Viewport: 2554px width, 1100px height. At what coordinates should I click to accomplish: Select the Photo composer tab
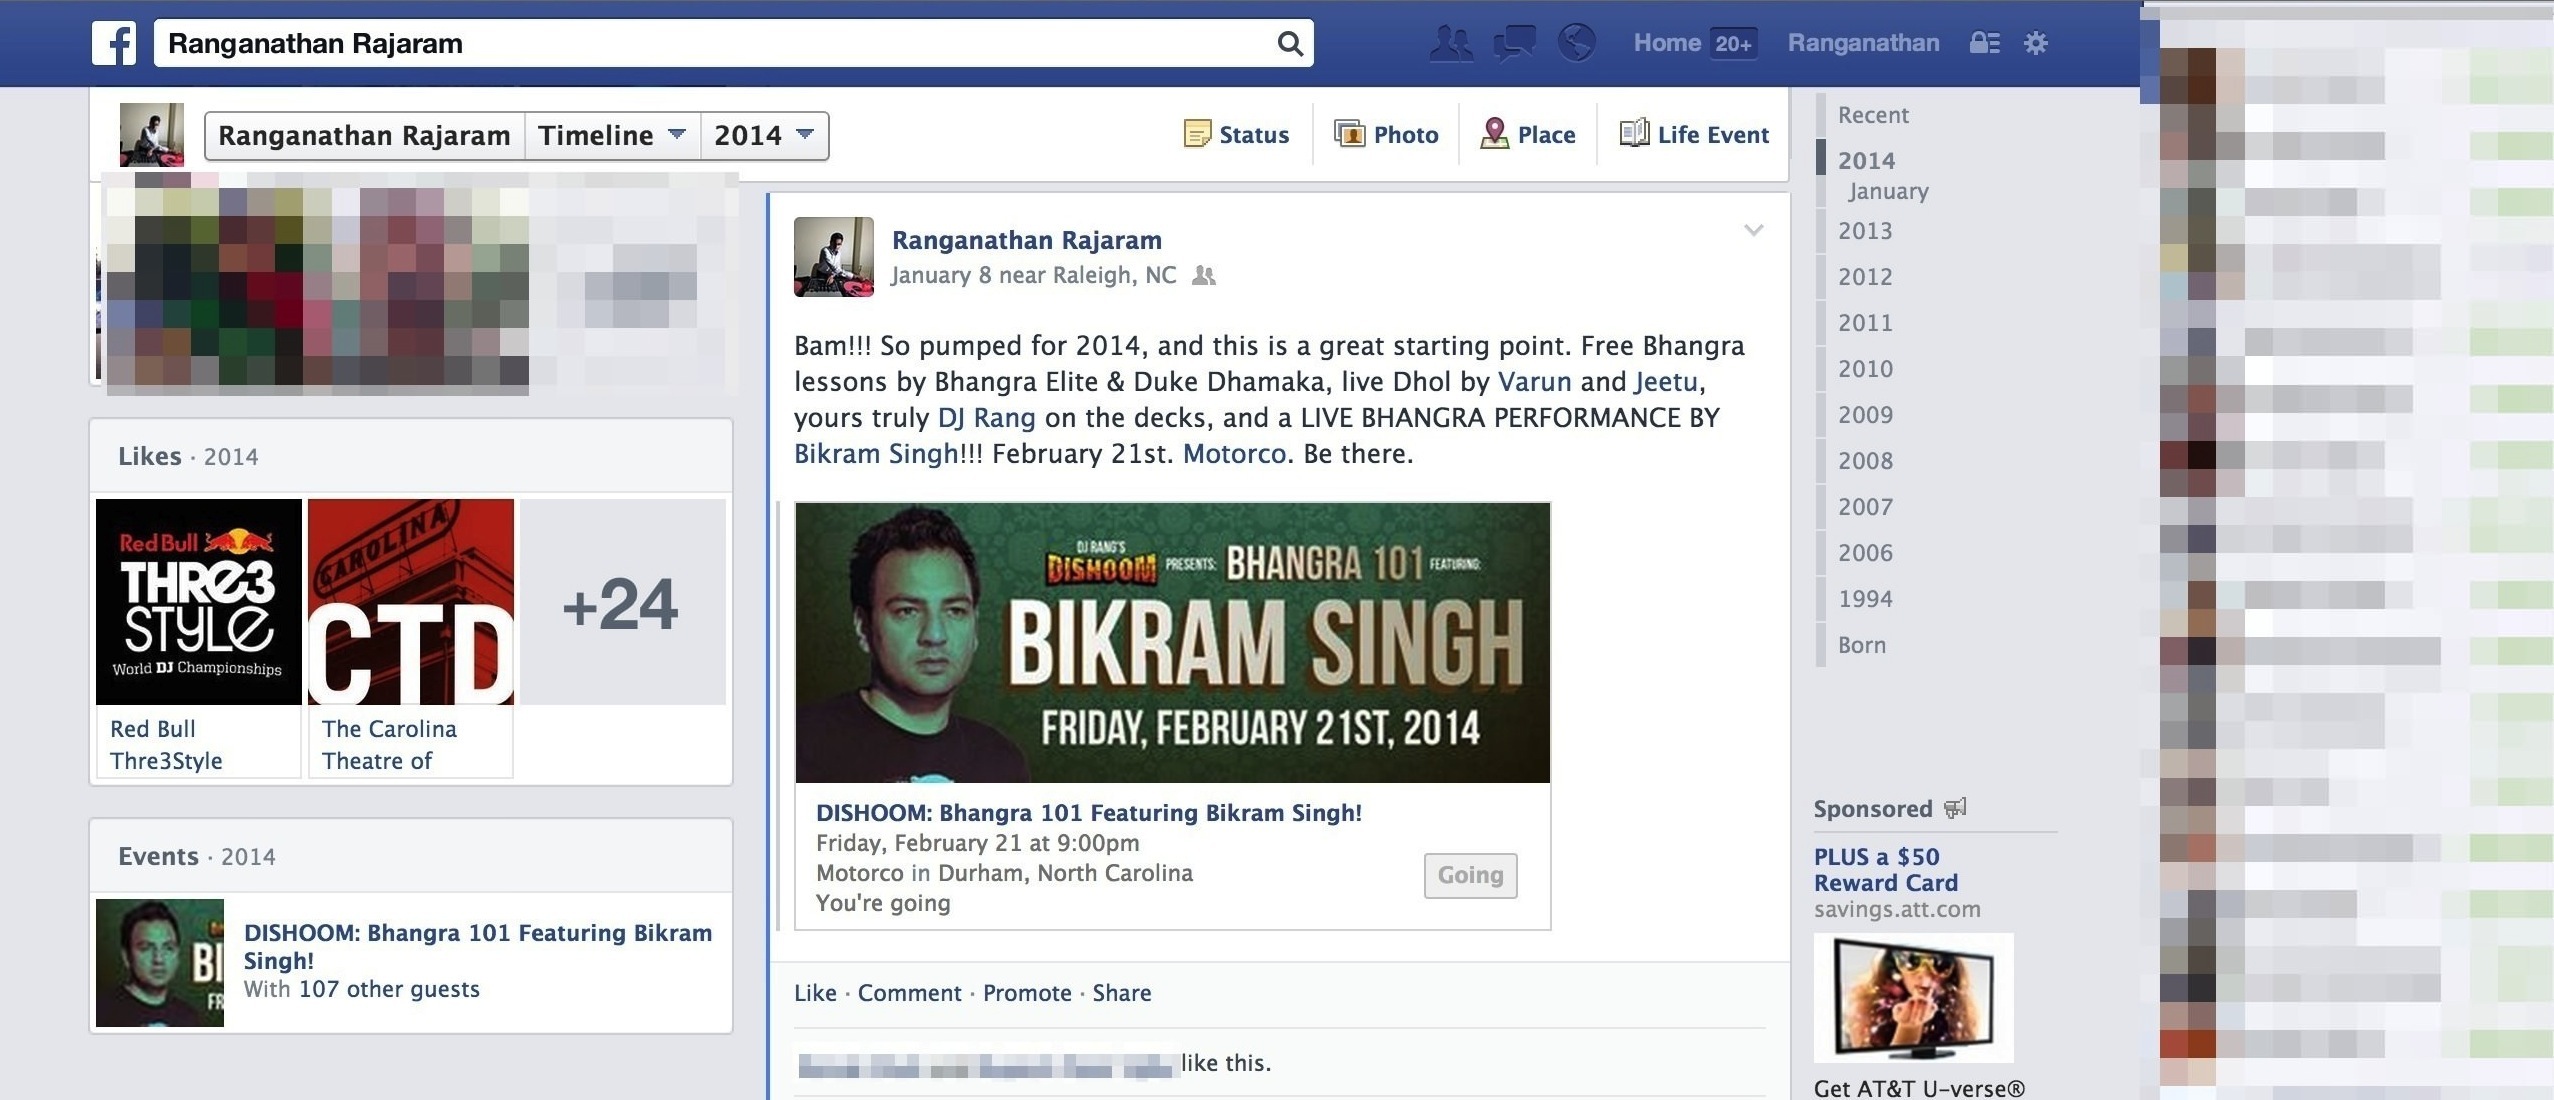[x=1386, y=135]
